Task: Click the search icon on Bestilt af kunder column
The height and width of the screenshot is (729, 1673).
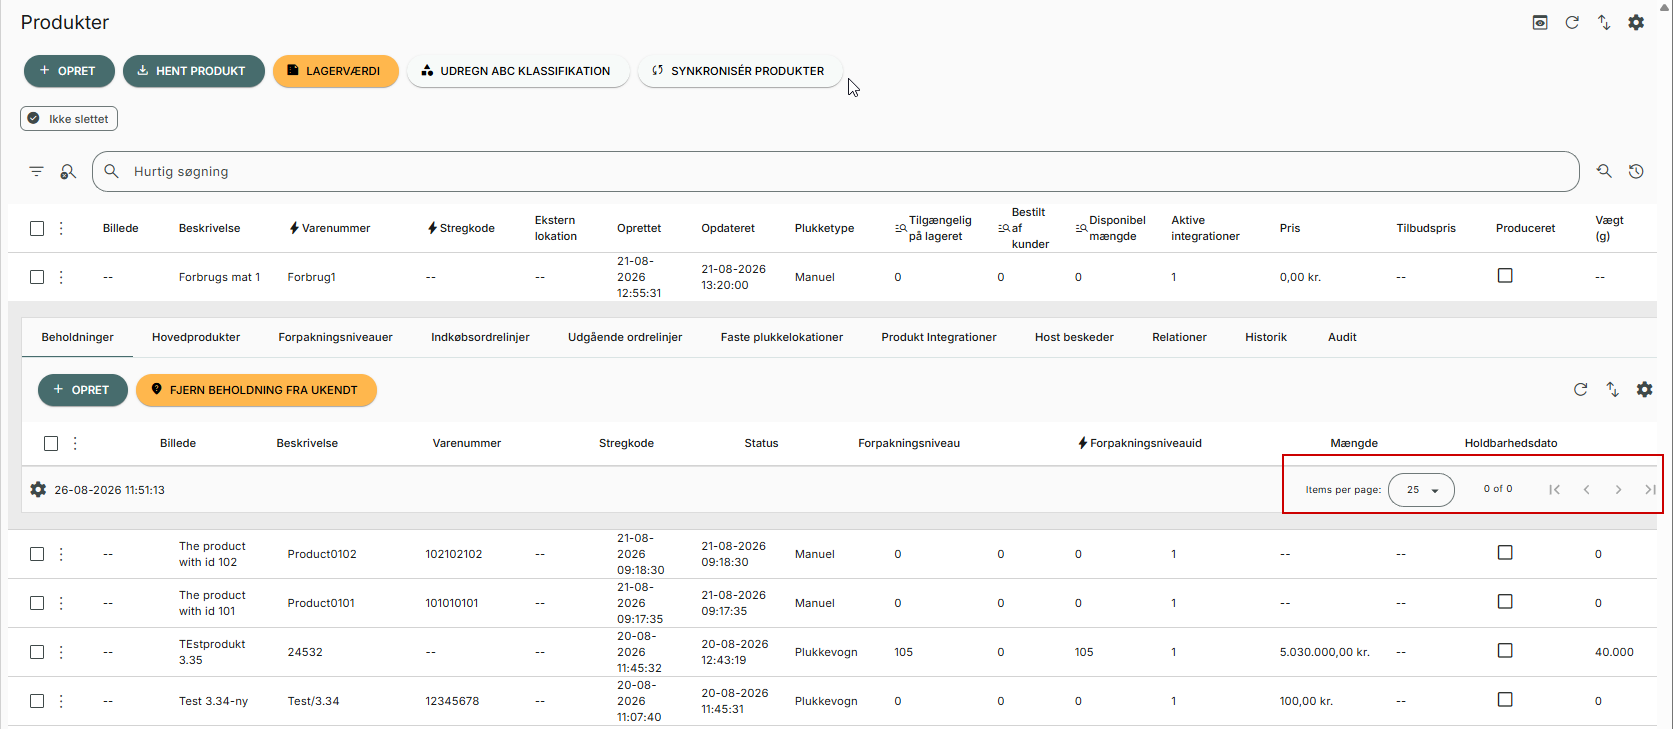Action: tap(1004, 228)
